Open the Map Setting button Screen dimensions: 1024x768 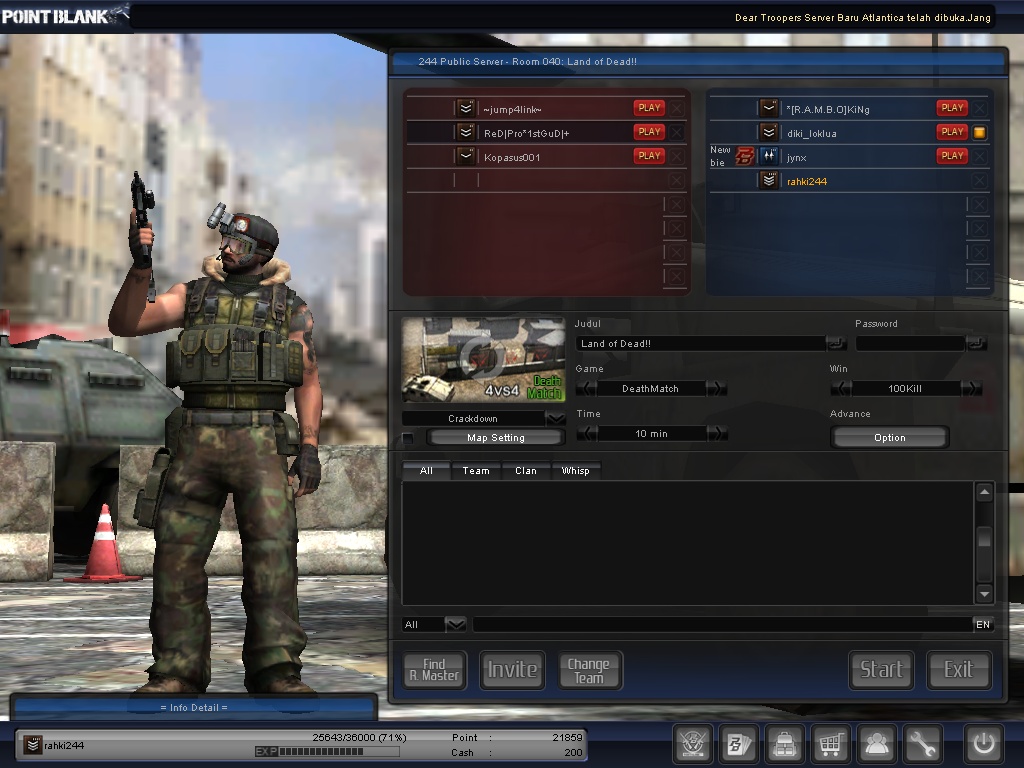(496, 438)
